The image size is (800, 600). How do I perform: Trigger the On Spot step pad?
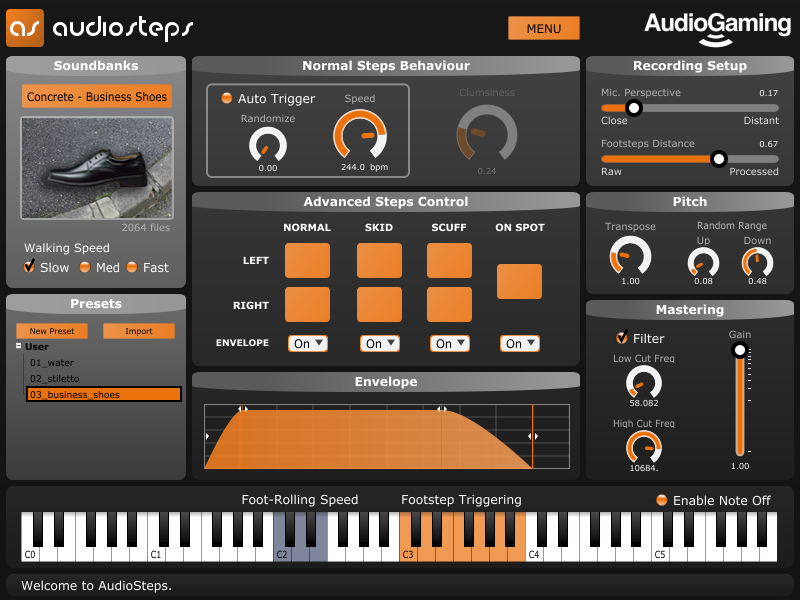519,282
